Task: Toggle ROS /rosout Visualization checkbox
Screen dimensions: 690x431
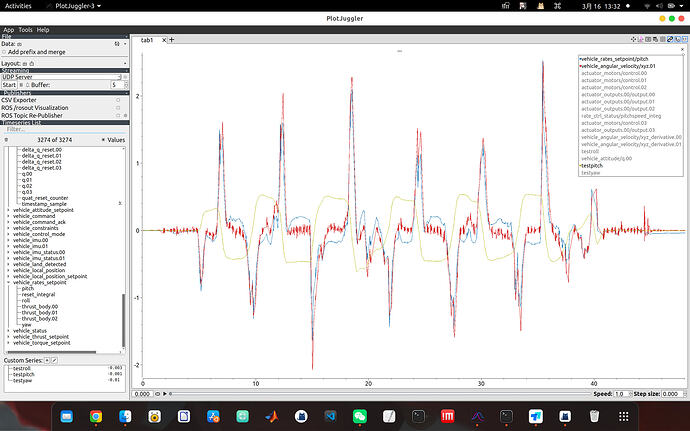Action: pyautogui.click(x=118, y=107)
